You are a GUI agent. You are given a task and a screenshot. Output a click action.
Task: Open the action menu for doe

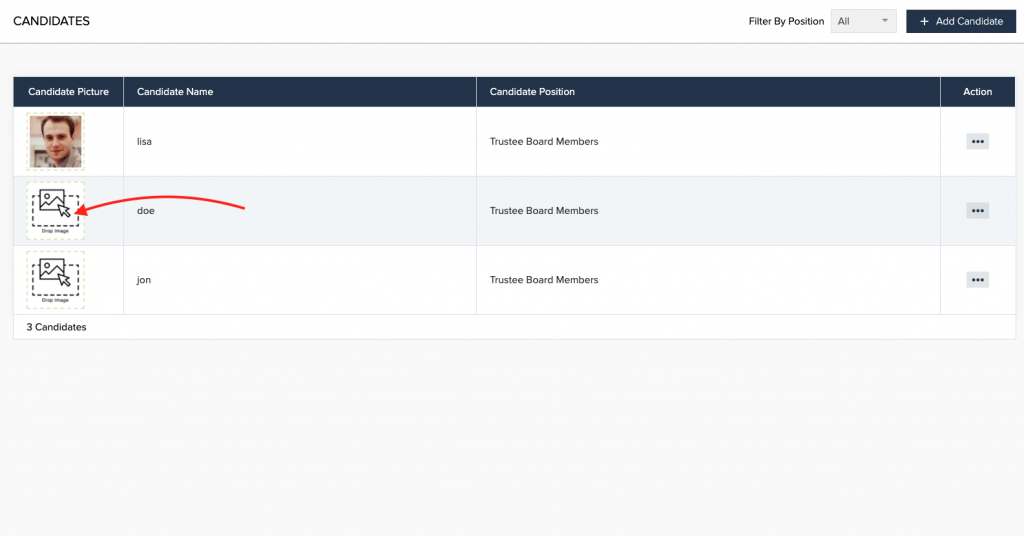click(977, 211)
